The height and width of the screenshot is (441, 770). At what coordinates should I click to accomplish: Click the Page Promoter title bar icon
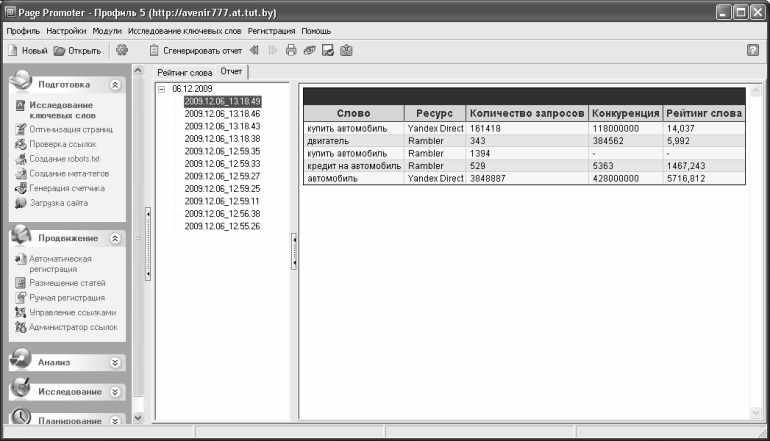(x=10, y=12)
